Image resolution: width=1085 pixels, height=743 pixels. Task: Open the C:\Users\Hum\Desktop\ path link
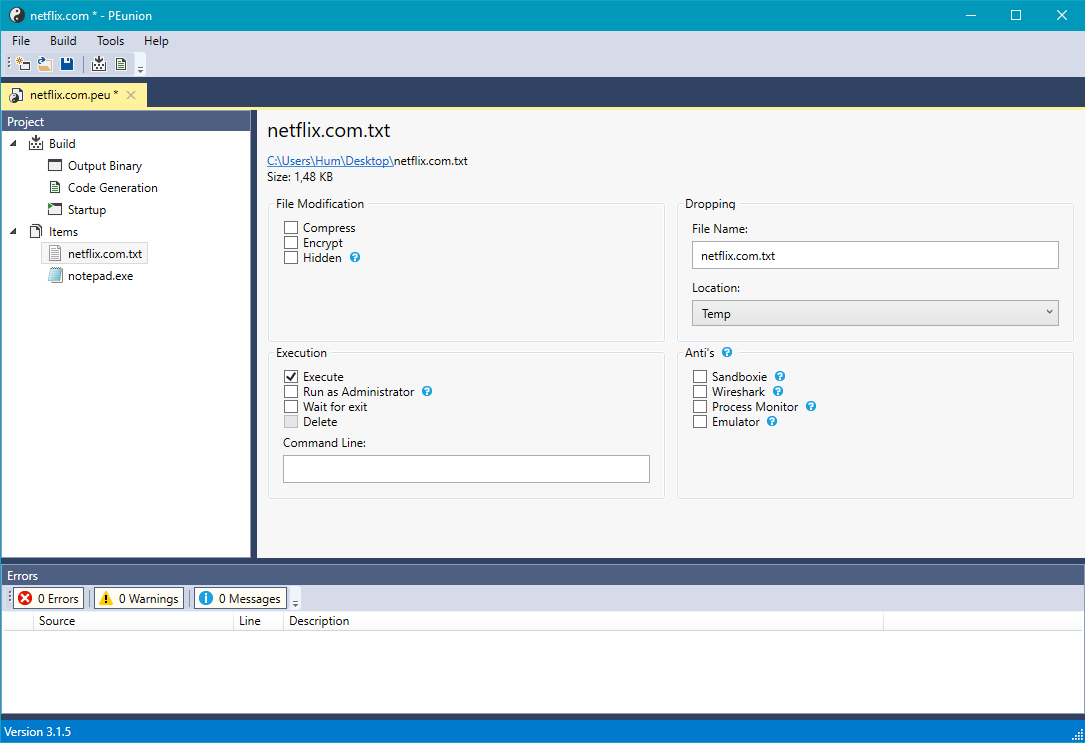[330, 160]
